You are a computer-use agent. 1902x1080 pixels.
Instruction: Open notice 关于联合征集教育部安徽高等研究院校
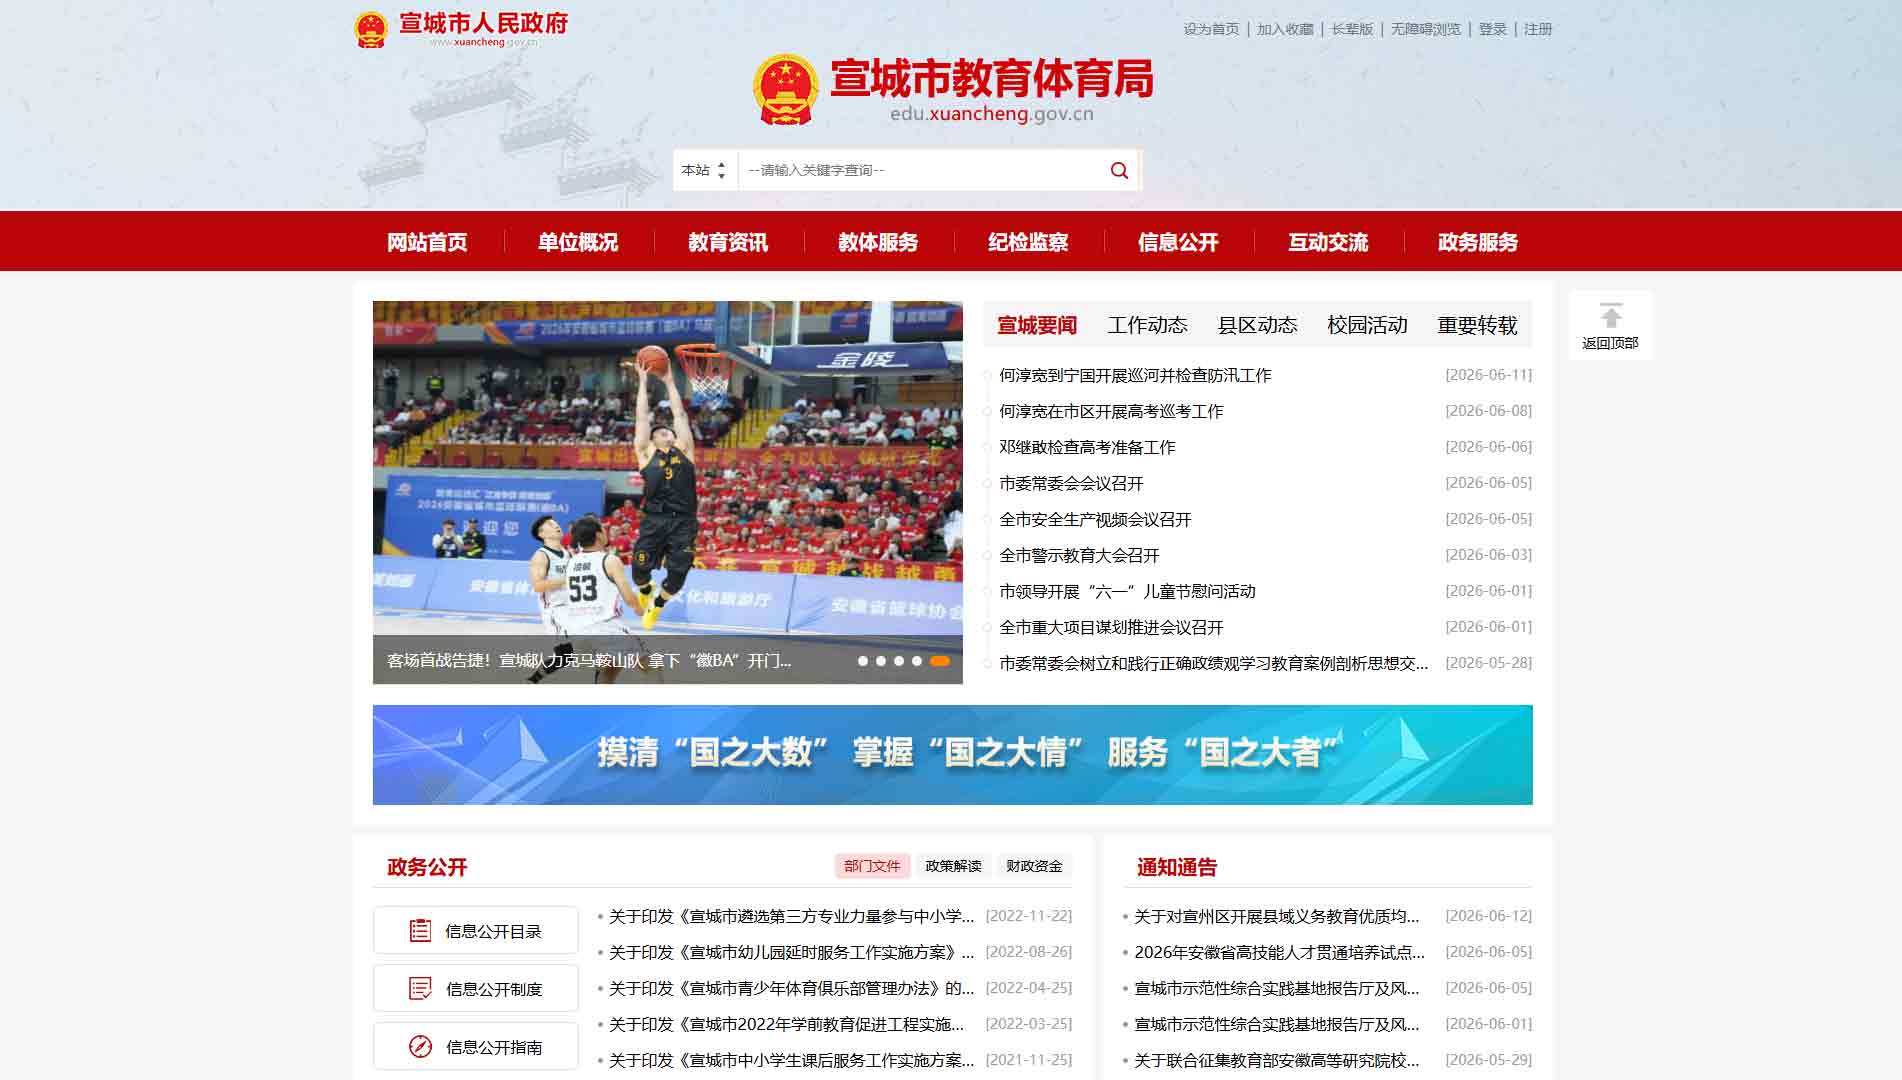click(1276, 1060)
